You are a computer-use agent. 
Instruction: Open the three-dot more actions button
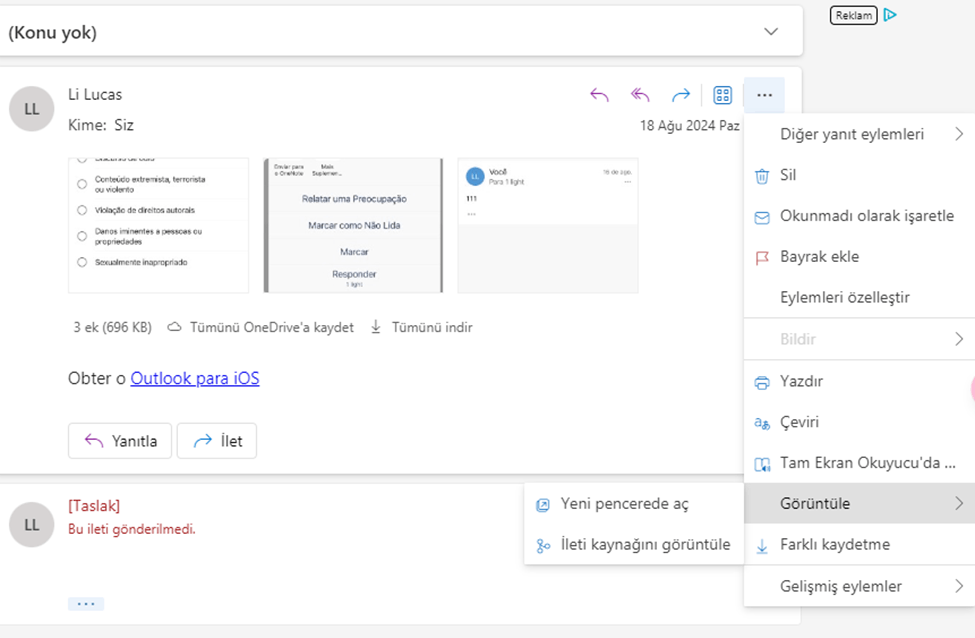pyautogui.click(x=764, y=95)
